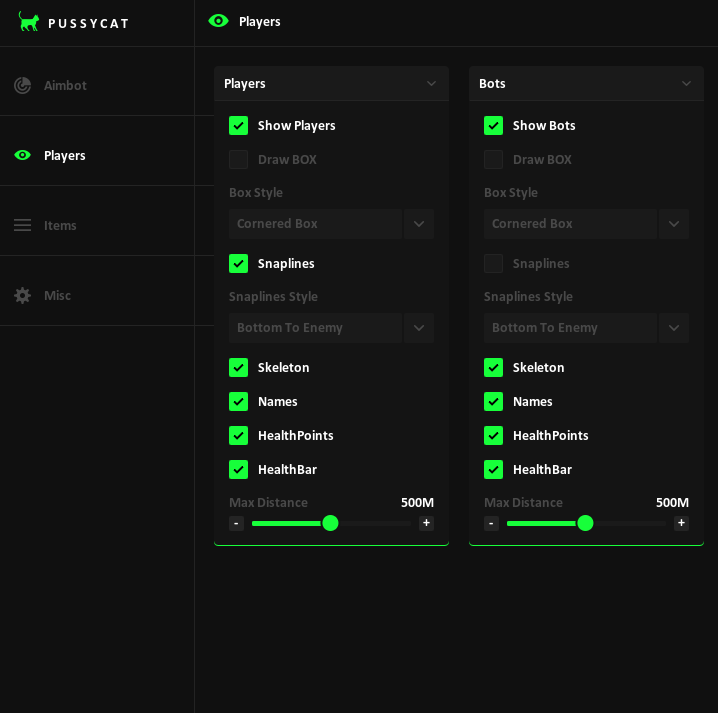The width and height of the screenshot is (718, 713).
Task: Enable Snaplines in the Bots panel
Action: [493, 263]
